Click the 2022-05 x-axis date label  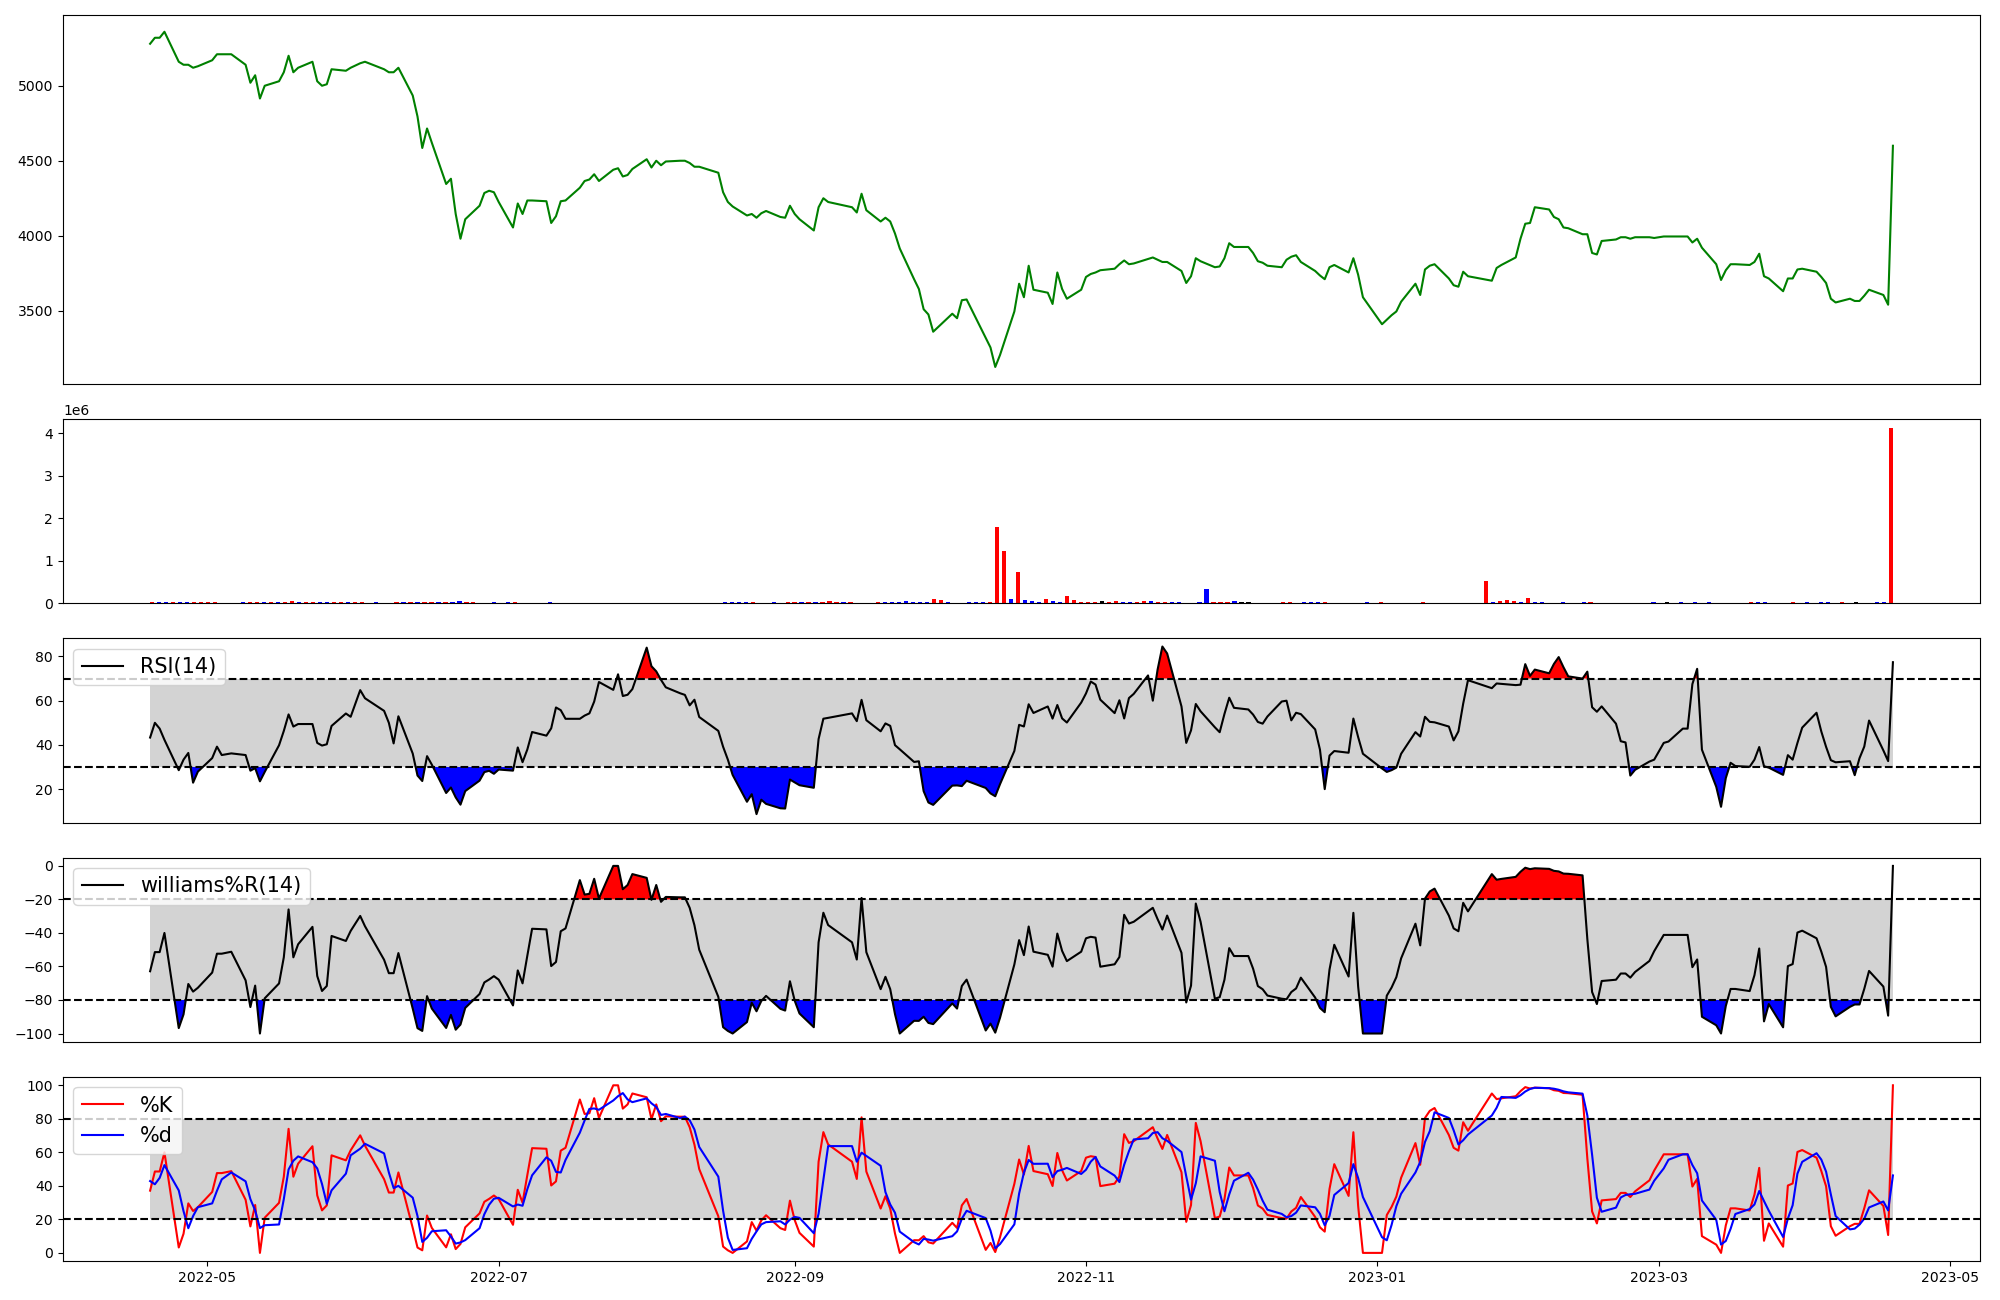pos(206,1277)
